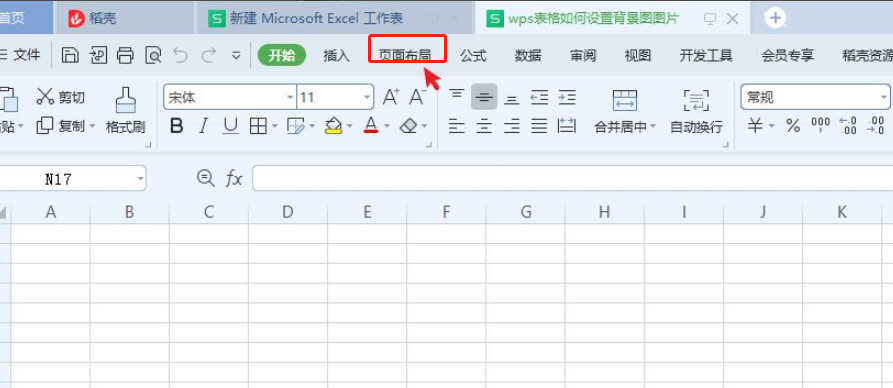This screenshot has height=388, width=893.
Task: Click the Export to PDF icon
Action: click(98, 55)
